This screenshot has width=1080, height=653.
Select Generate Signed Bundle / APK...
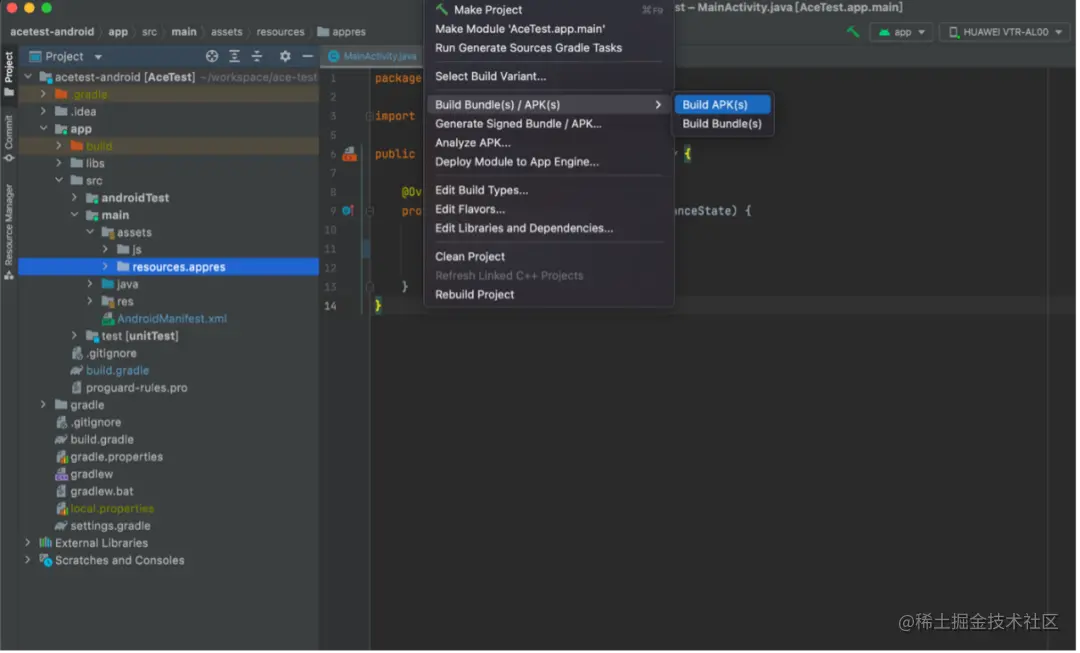(x=550, y=124)
